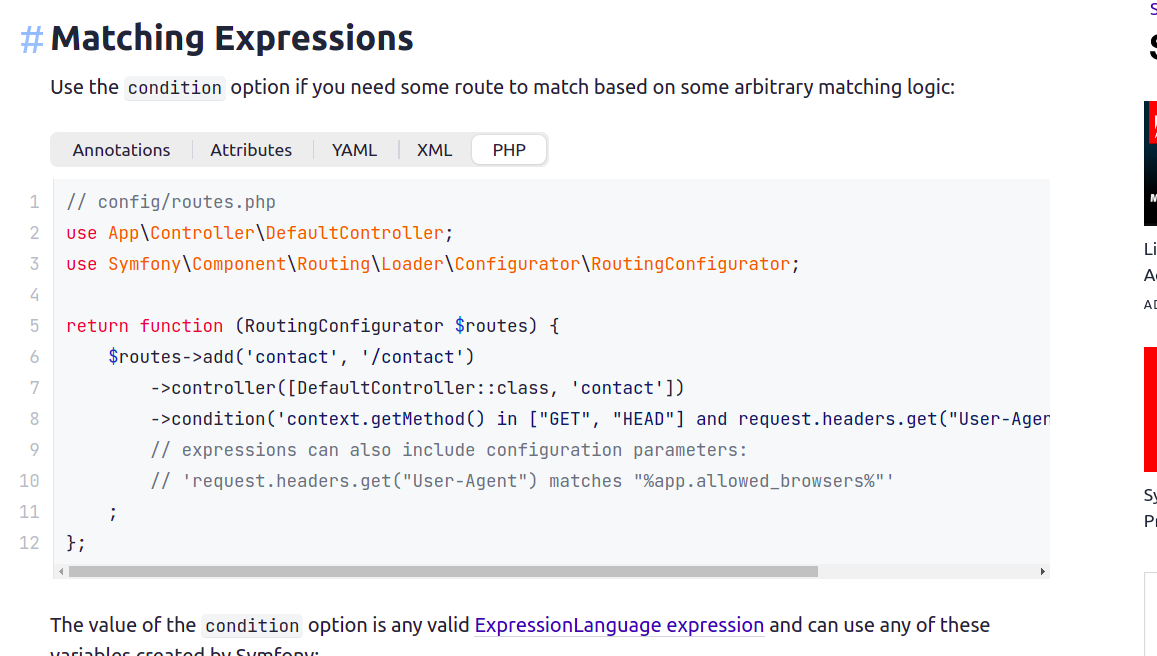
Task: Open the solid red sidebar thumbnail
Action: click(1150, 409)
